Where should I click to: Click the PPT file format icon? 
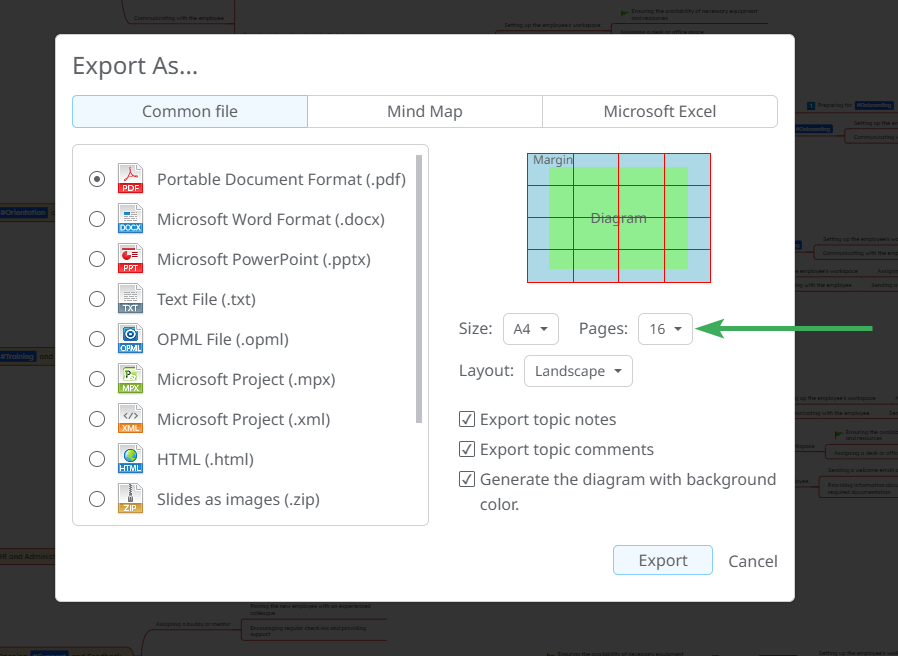tap(130, 259)
